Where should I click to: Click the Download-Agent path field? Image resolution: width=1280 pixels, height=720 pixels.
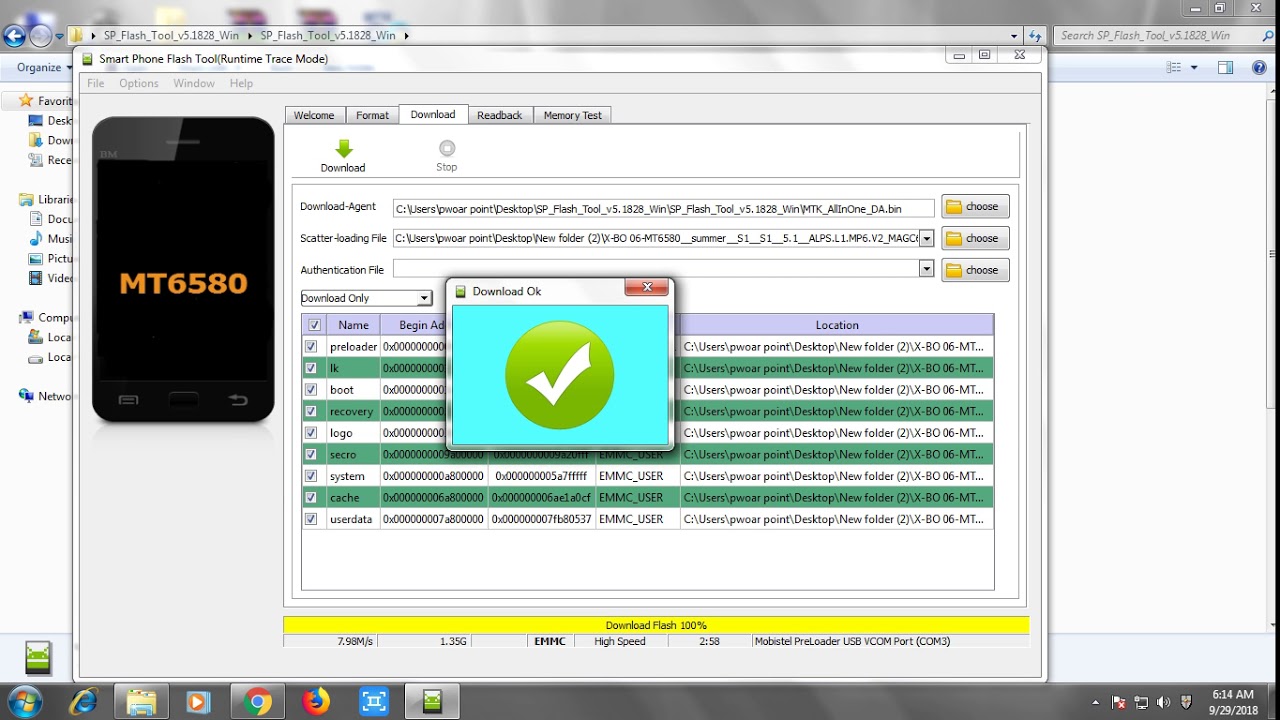coord(664,208)
